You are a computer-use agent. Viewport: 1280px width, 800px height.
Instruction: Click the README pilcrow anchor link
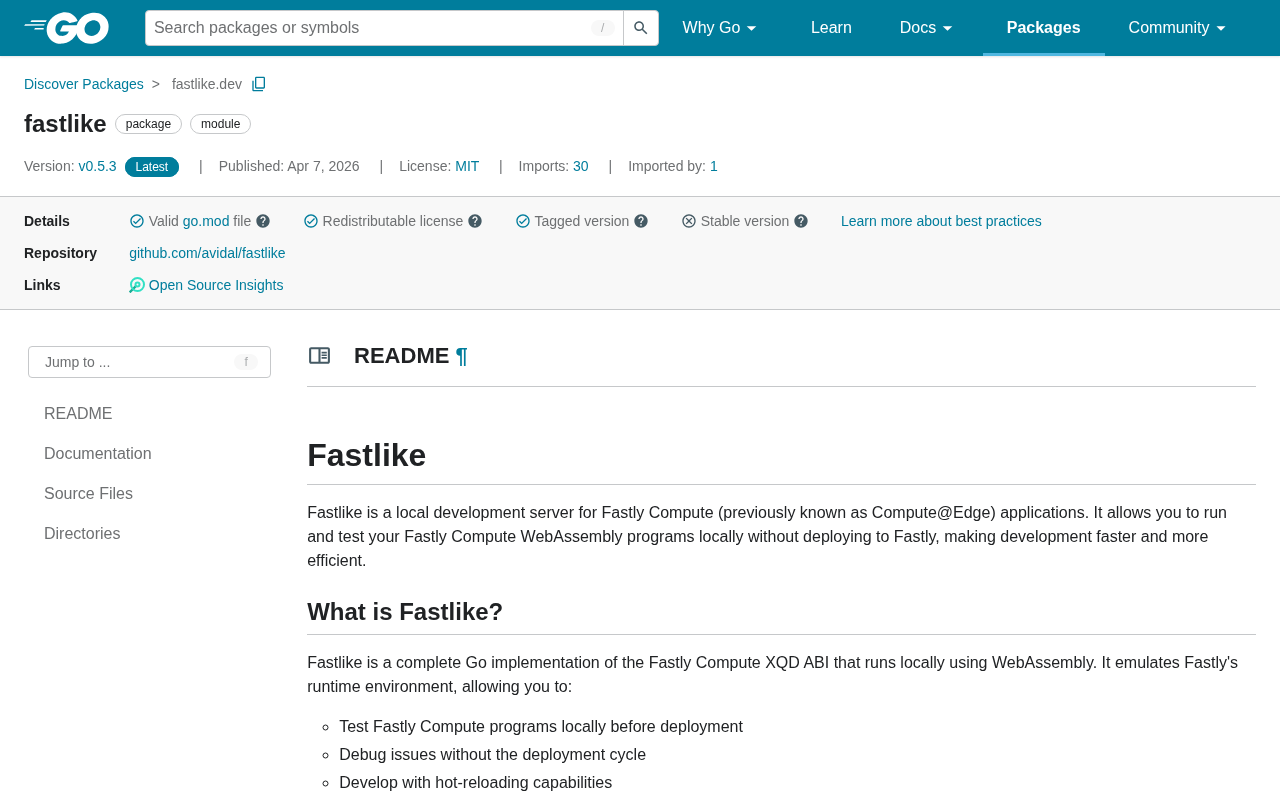461,356
